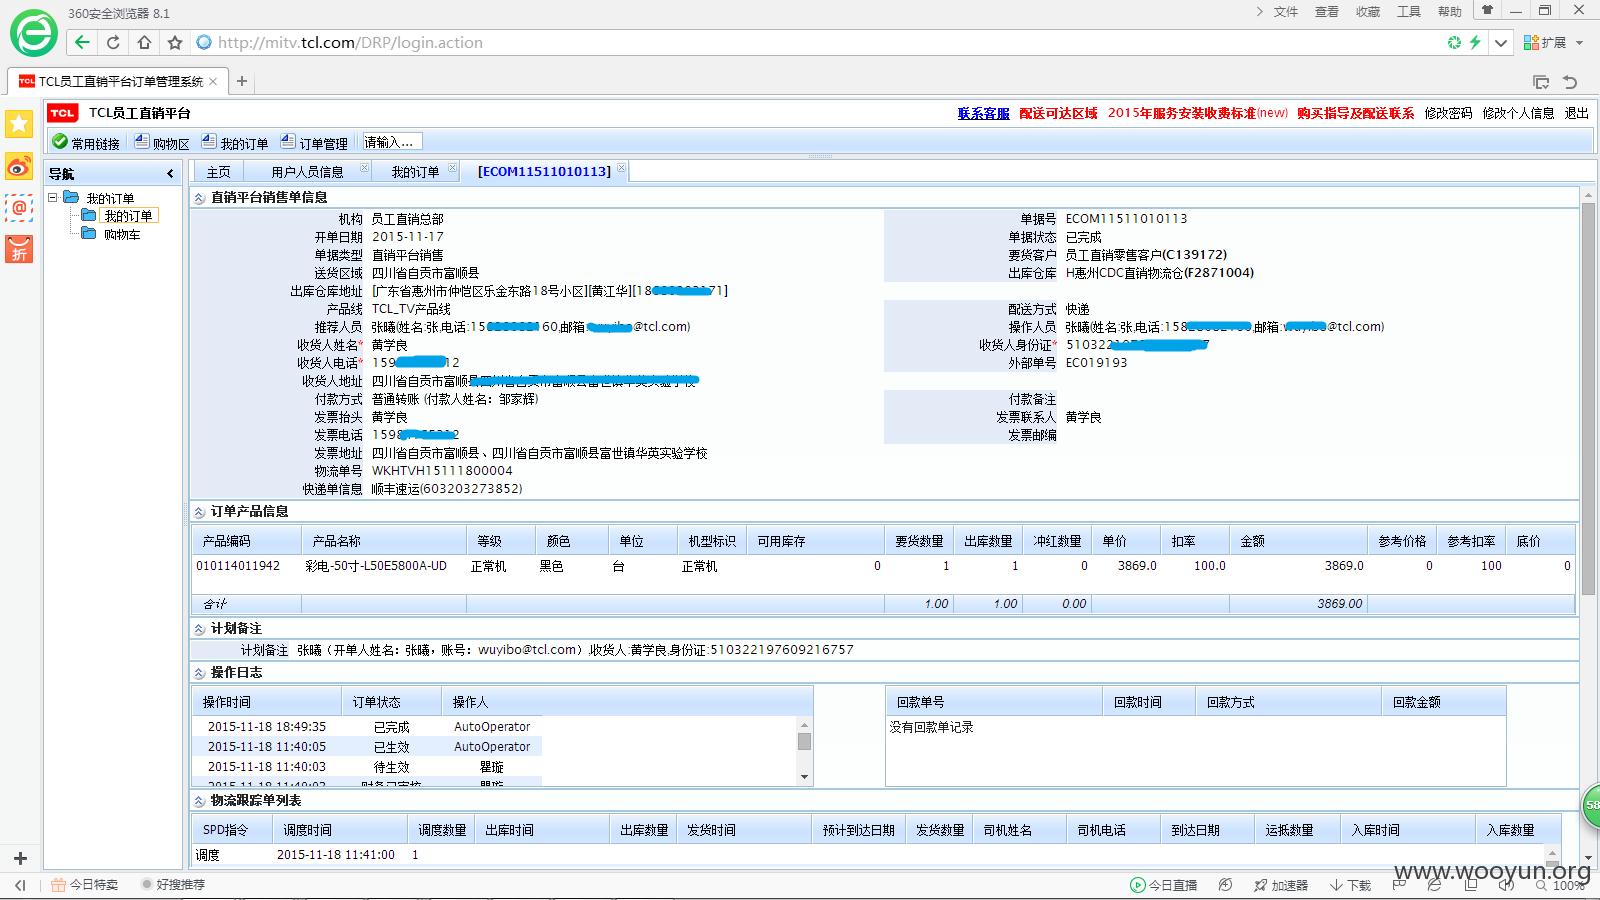Open 我的订单 in the top toolbar
The height and width of the screenshot is (900, 1600).
pyautogui.click(x=235, y=143)
